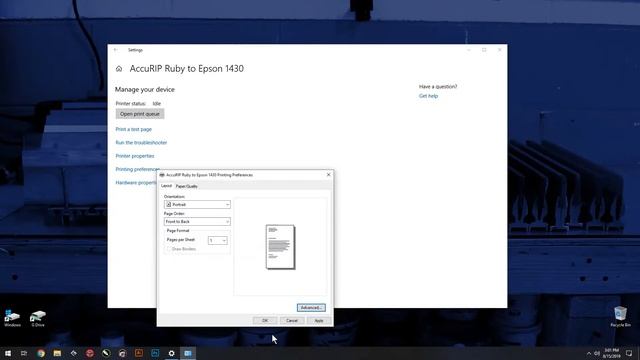Click the Settings home icon
The height and width of the screenshot is (360, 640).
tap(119, 69)
